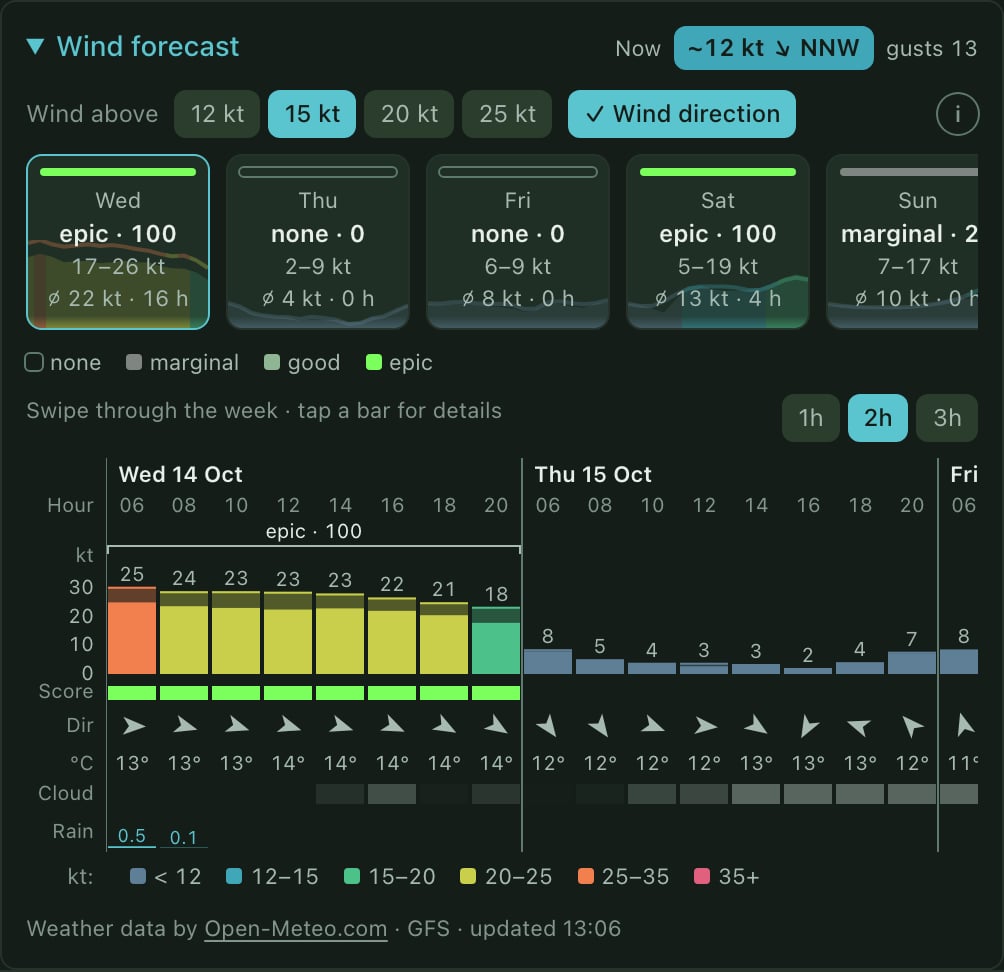Click the Thu 16 wind direction arrow
The image size is (1004, 972).
point(809,727)
